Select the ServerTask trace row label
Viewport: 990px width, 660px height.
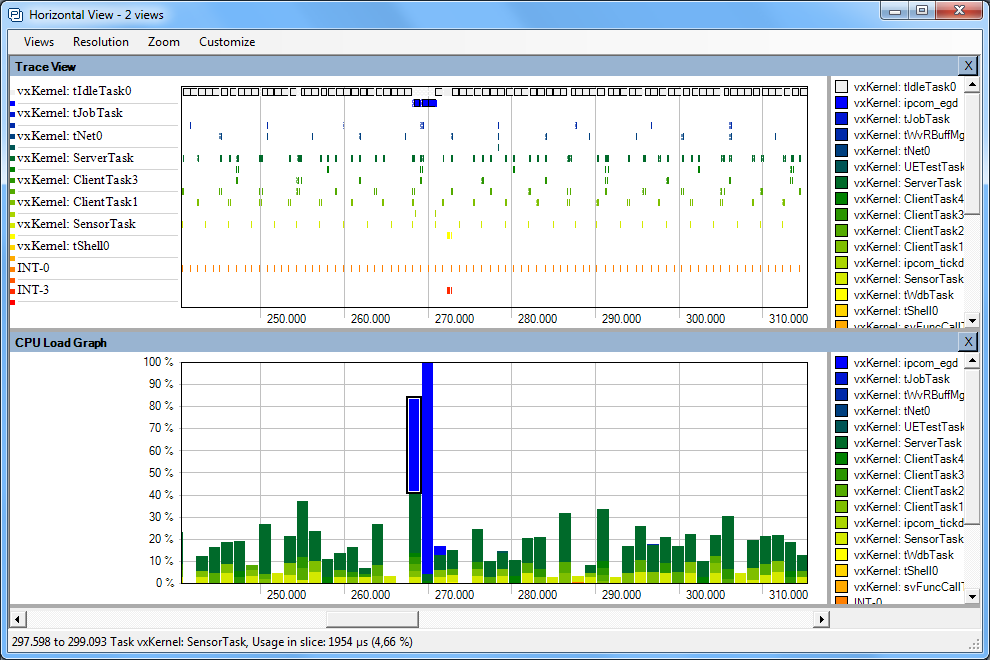click(75, 158)
